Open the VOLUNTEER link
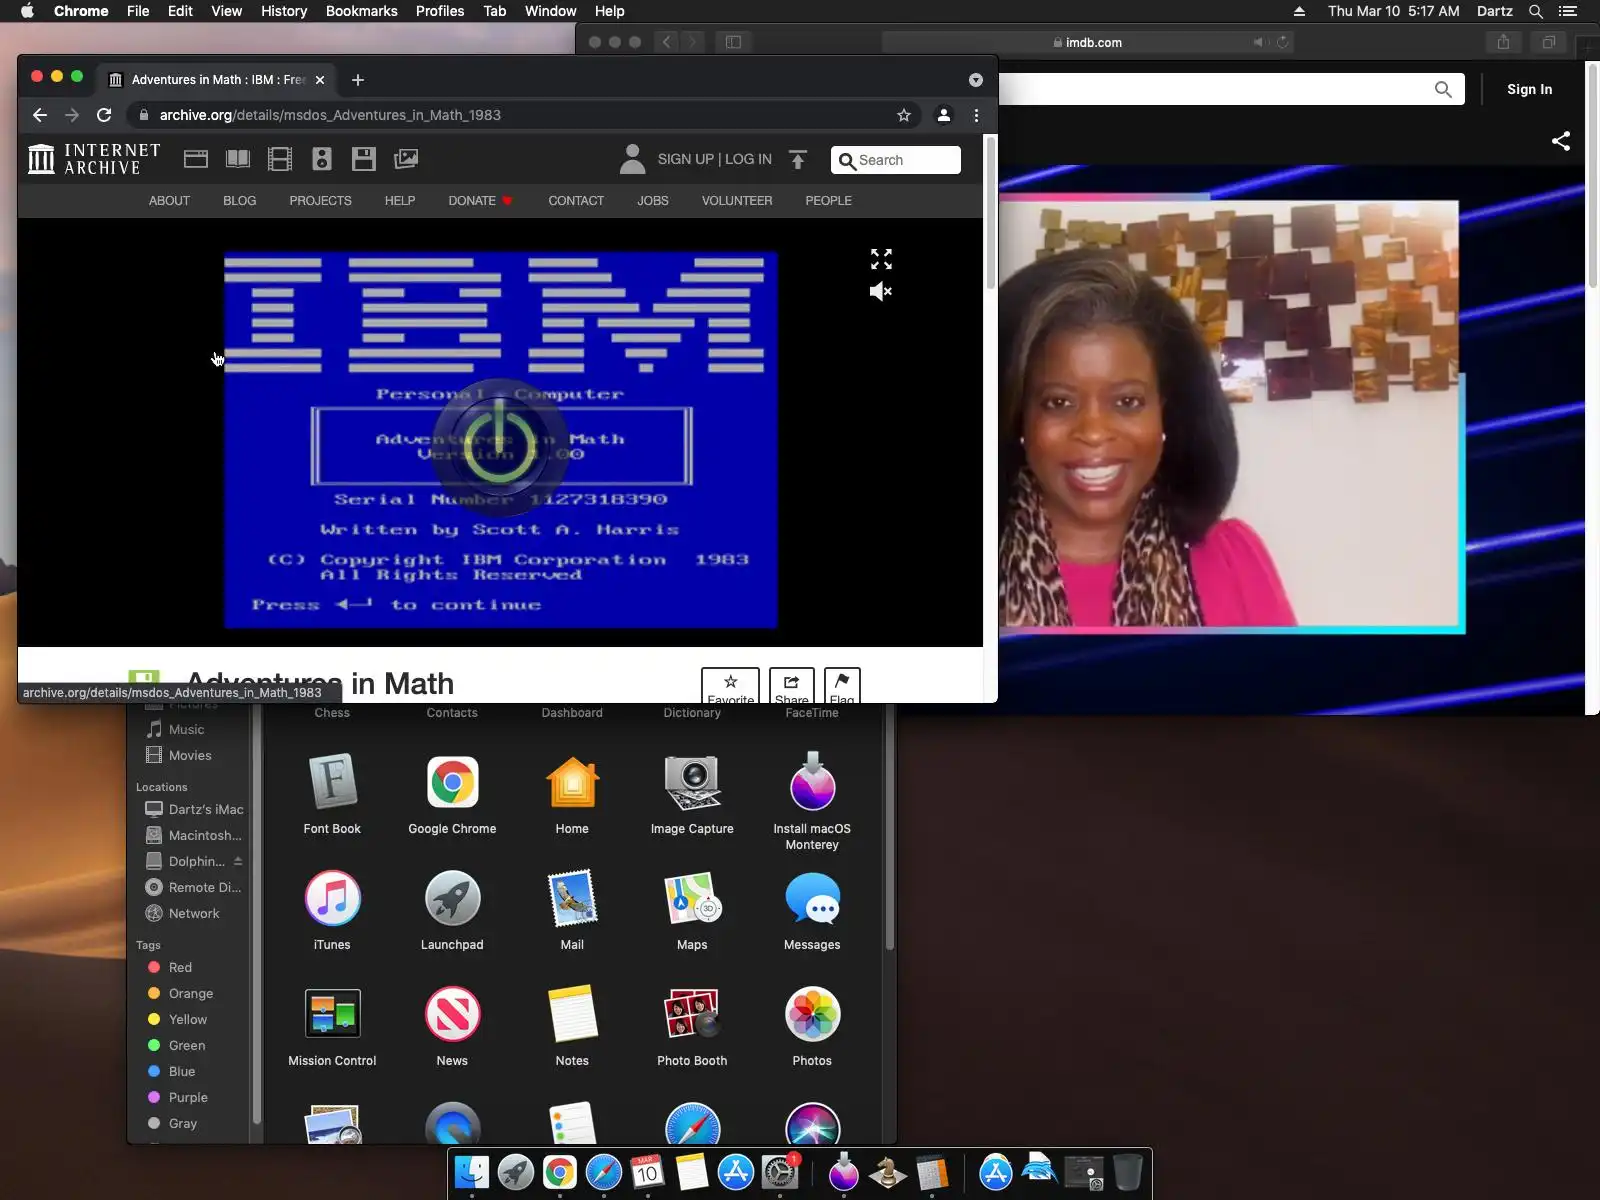Screen dimensions: 1600x1200 pos(737,201)
